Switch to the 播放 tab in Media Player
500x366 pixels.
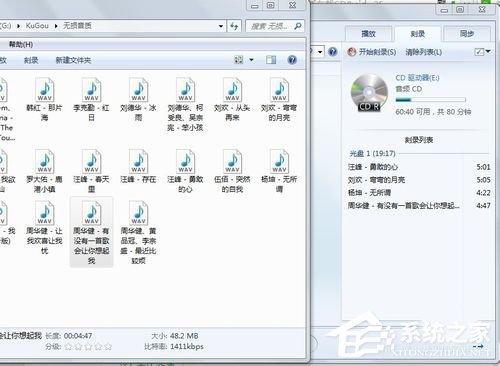(x=369, y=34)
